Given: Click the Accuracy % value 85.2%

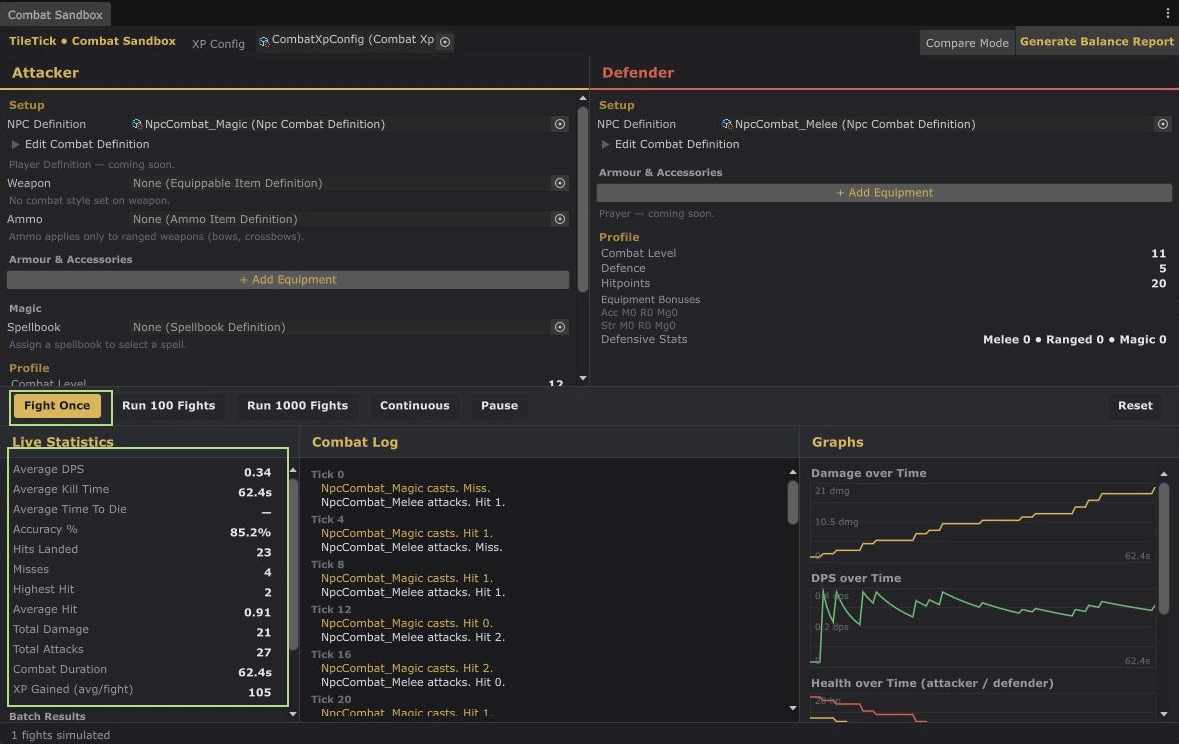Looking at the screenshot, I should (x=250, y=533).
